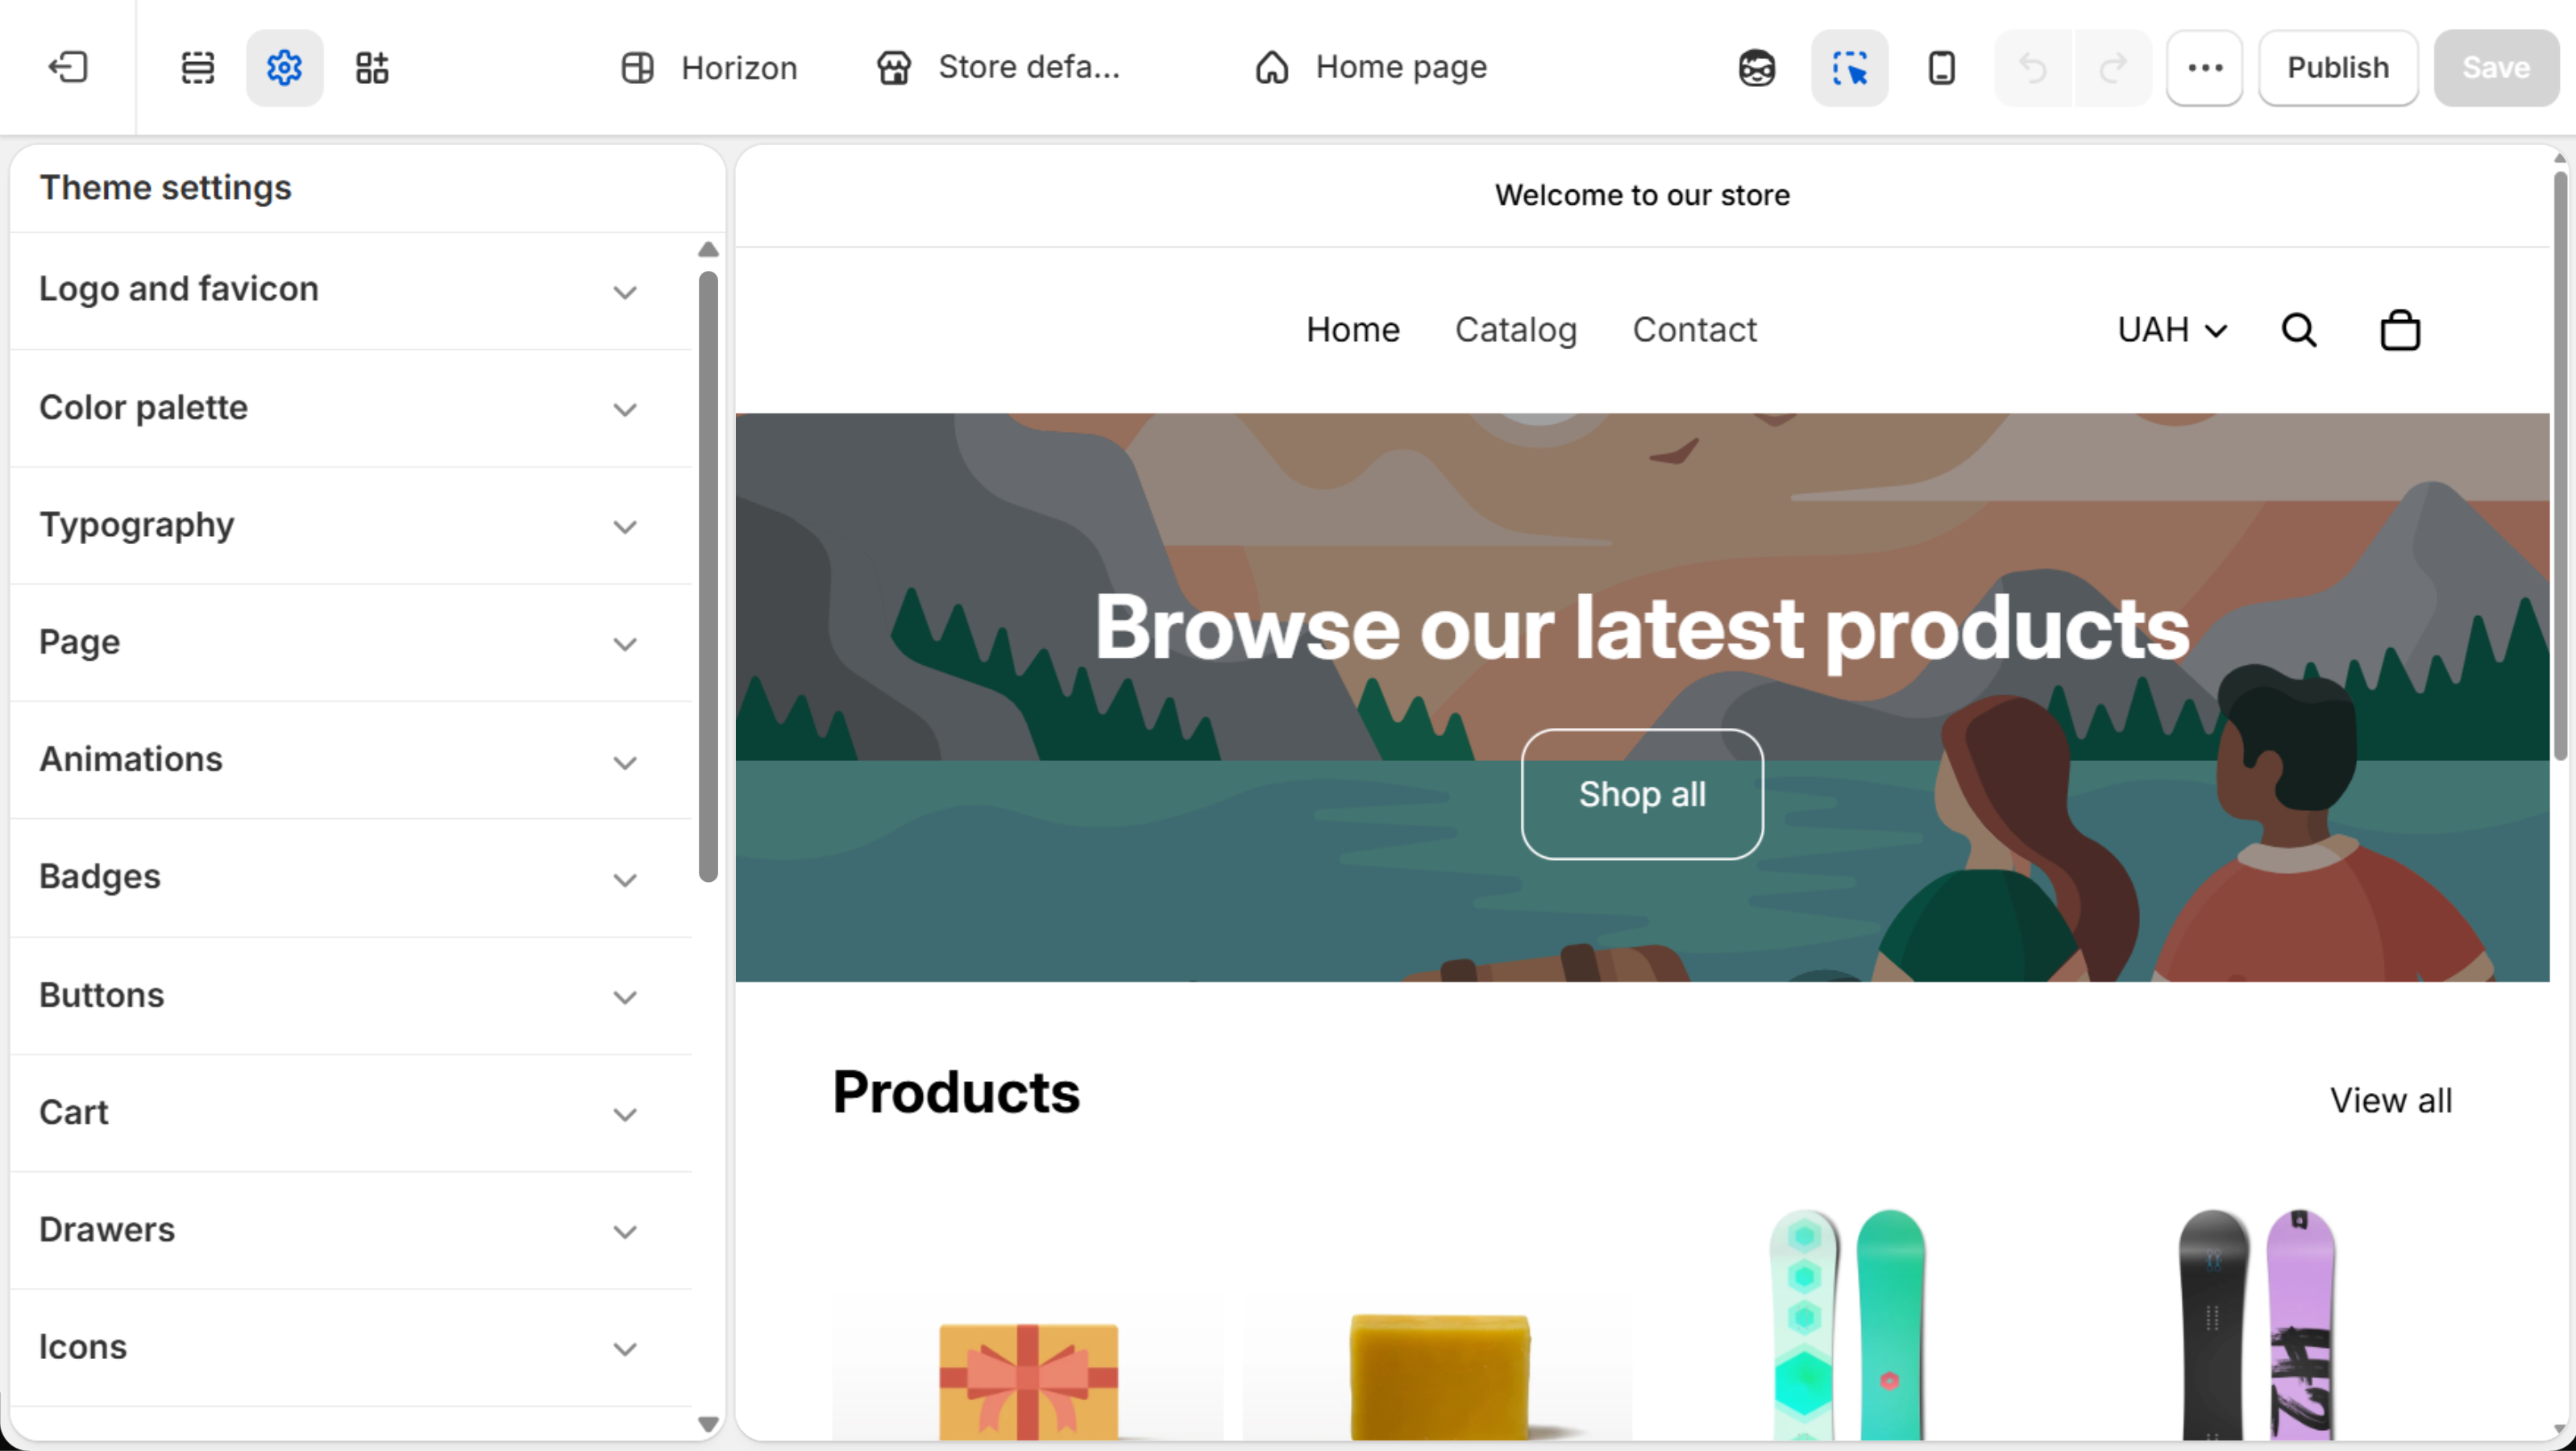Open the UAH currency dropdown
The image size is (2576, 1451).
coord(2172,330)
